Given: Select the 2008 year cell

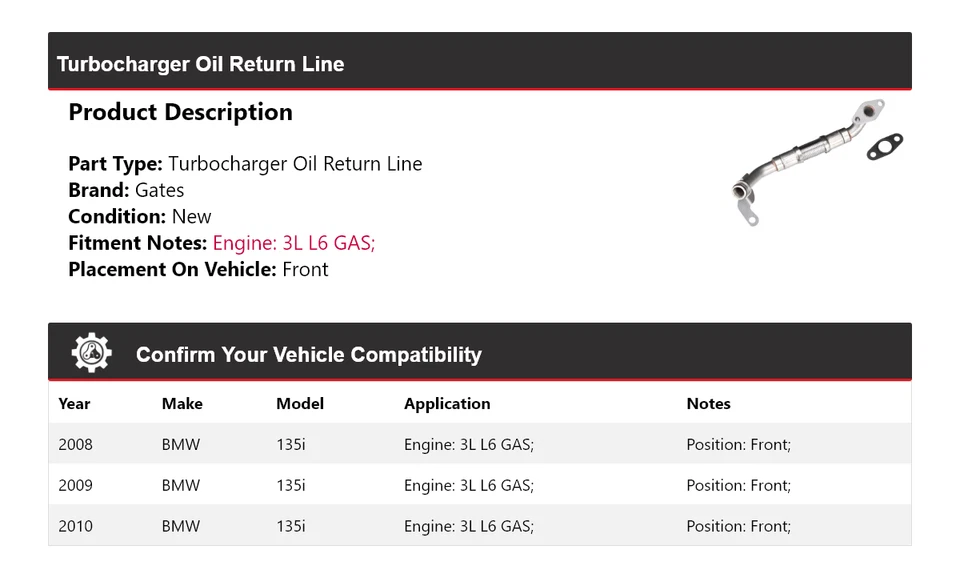Looking at the screenshot, I should point(75,444).
